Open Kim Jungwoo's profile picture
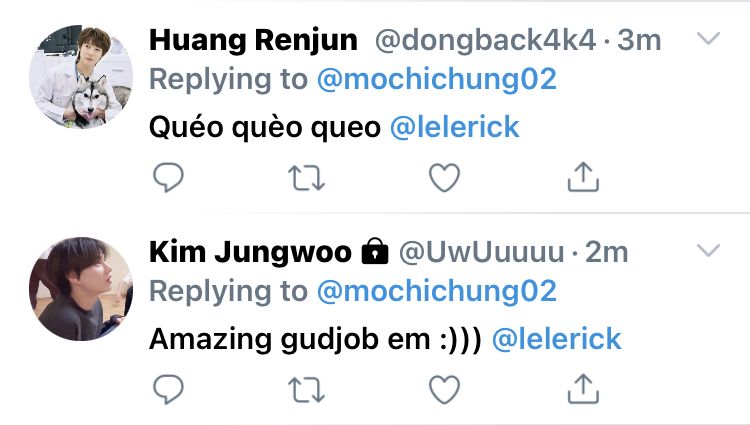The height and width of the screenshot is (425, 750). point(81,289)
